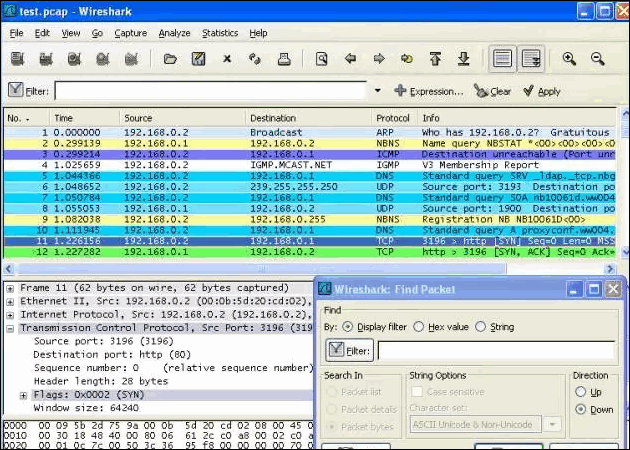Expand the Frame 11 tree node

tap(10, 288)
